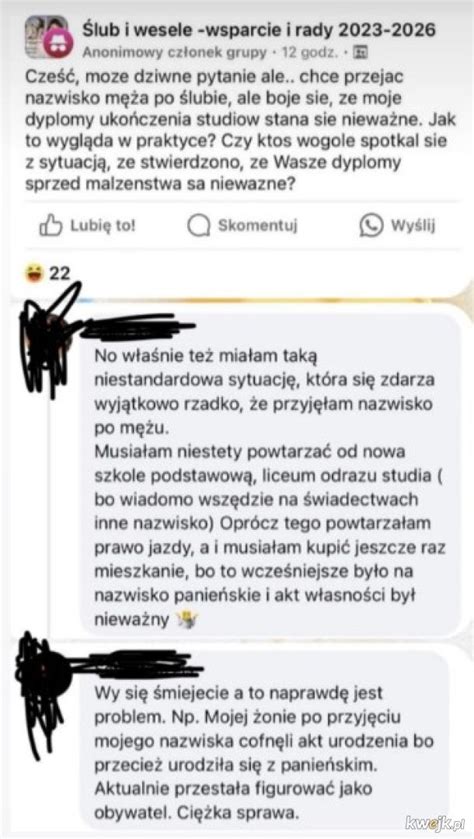Click the Wyślij button
474x839 pixels.
tap(398, 226)
